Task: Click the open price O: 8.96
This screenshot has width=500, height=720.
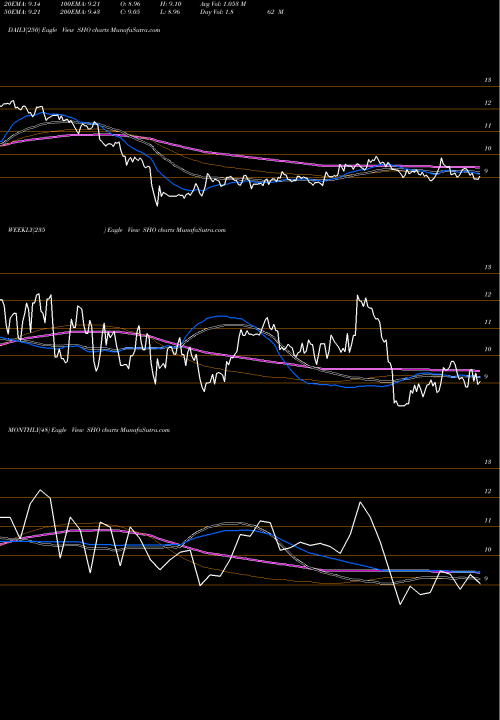Action: (x=130, y=4)
